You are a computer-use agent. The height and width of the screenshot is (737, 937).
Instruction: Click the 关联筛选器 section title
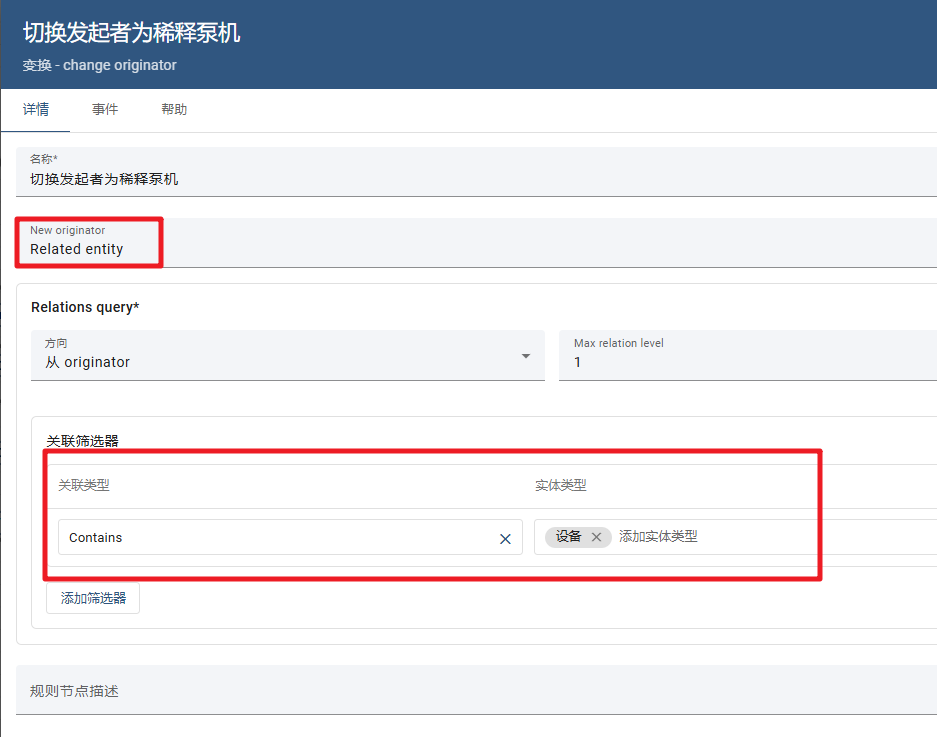[82, 441]
